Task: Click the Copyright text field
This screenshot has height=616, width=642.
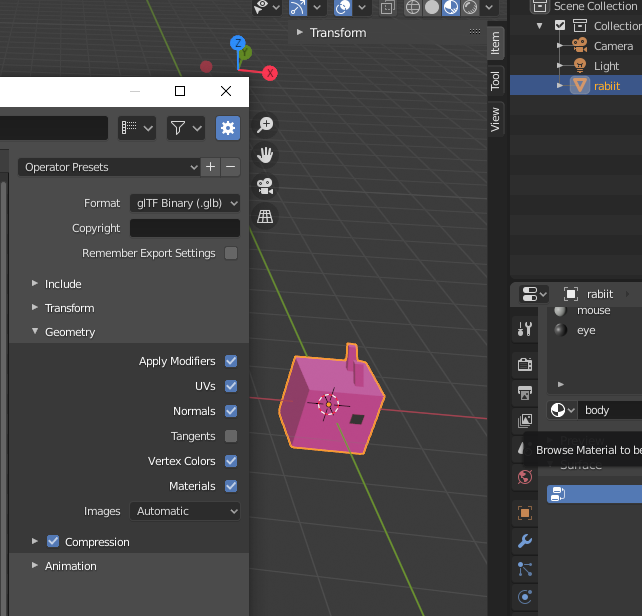Action: click(x=185, y=228)
